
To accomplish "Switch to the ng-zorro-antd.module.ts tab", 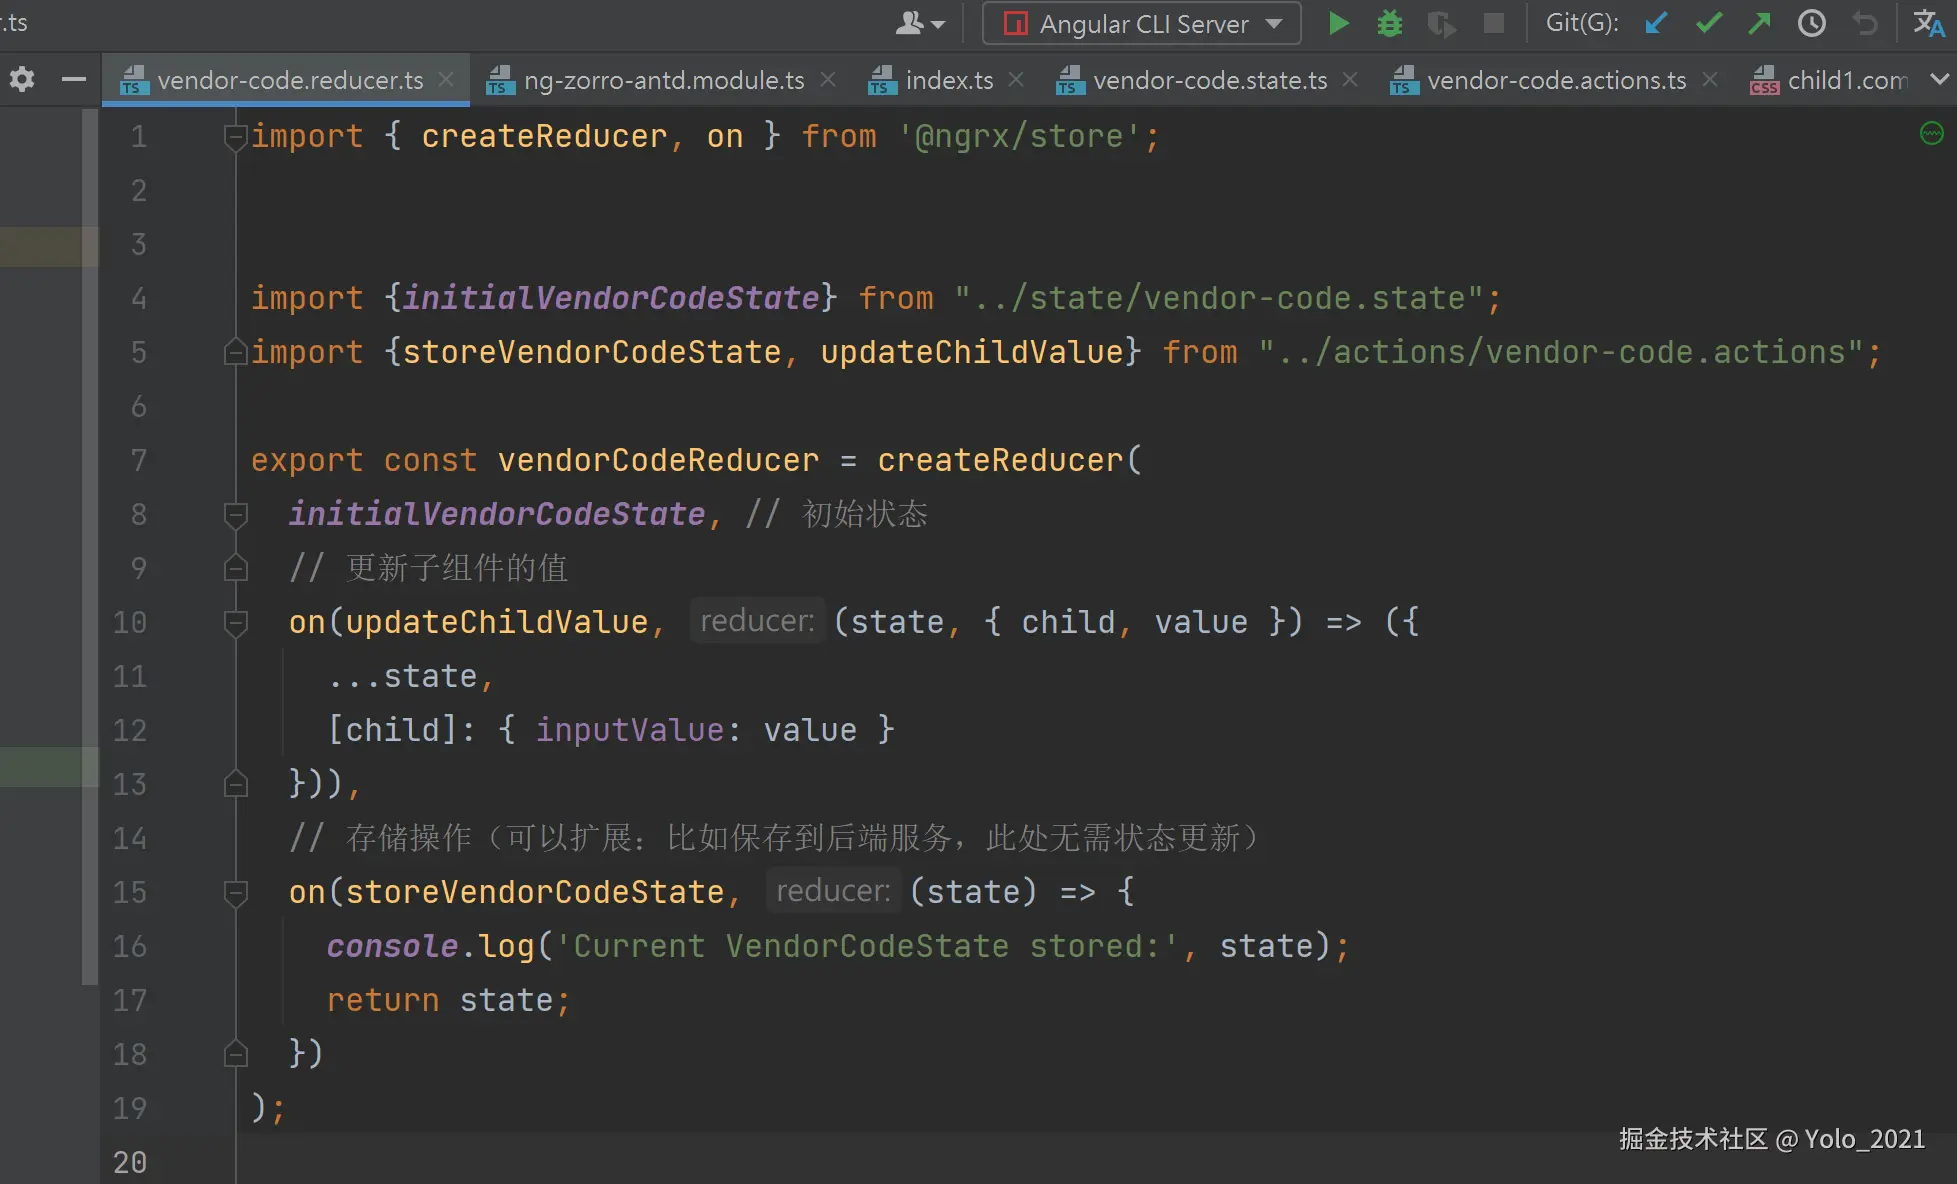I will tap(663, 80).
